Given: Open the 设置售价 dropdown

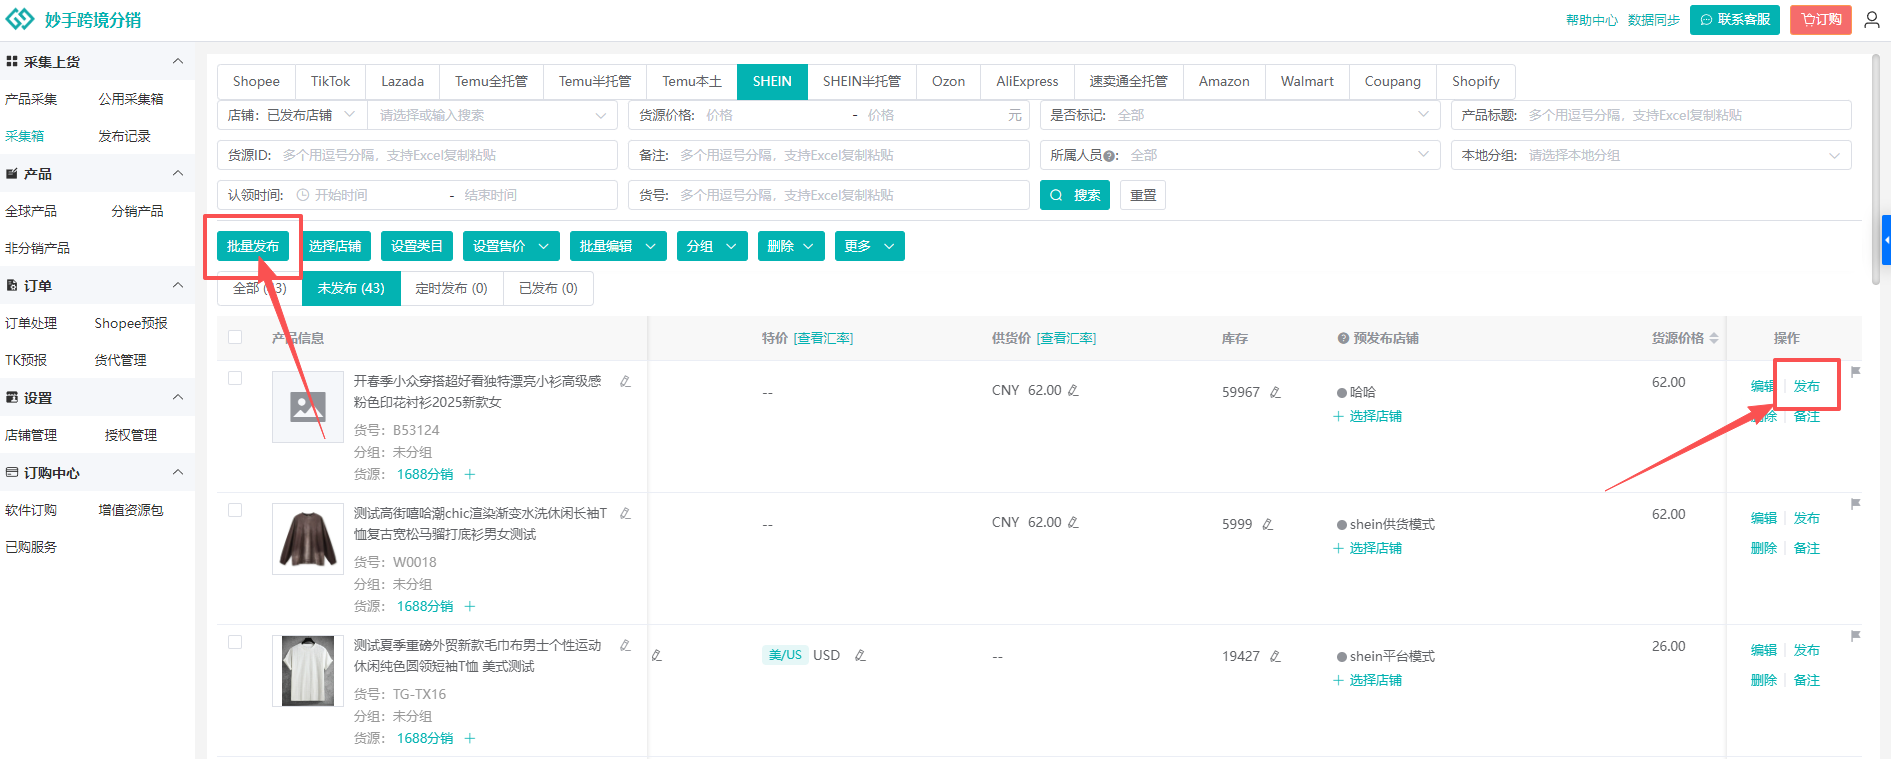Looking at the screenshot, I should pos(510,246).
